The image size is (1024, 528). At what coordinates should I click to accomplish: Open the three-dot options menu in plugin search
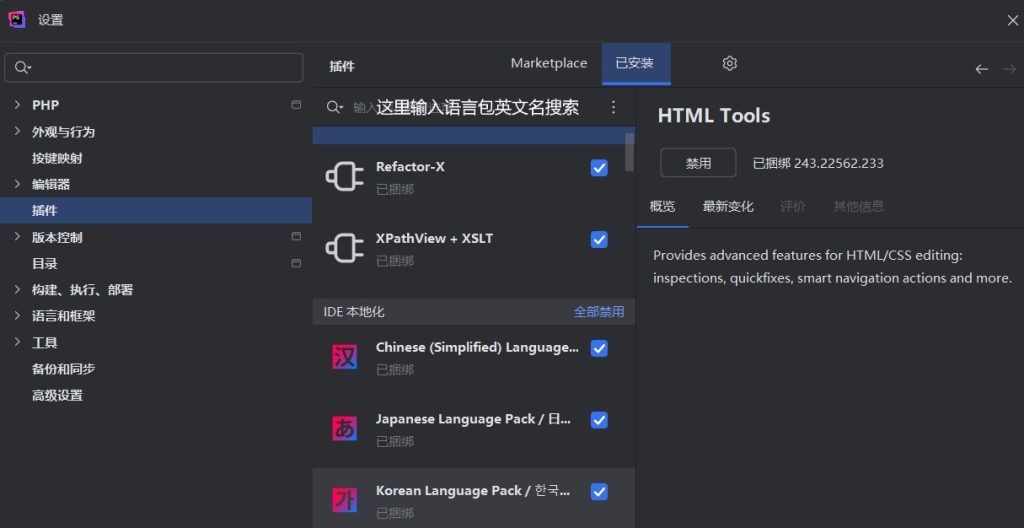pos(613,107)
